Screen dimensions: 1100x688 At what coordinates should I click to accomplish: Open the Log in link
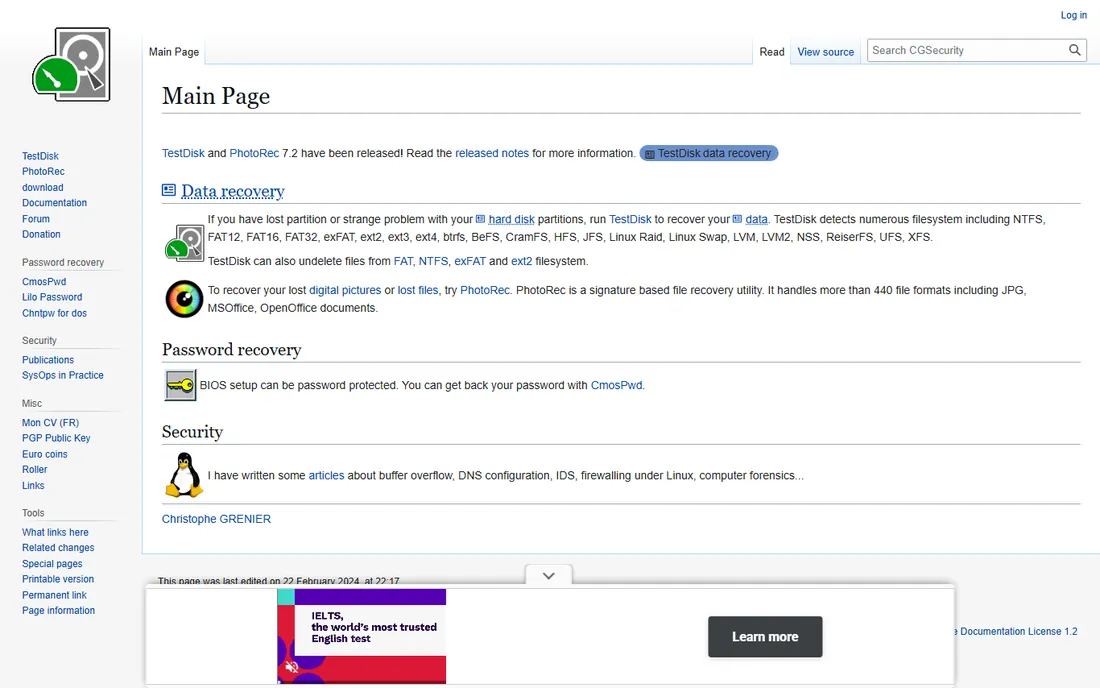tap(1073, 15)
